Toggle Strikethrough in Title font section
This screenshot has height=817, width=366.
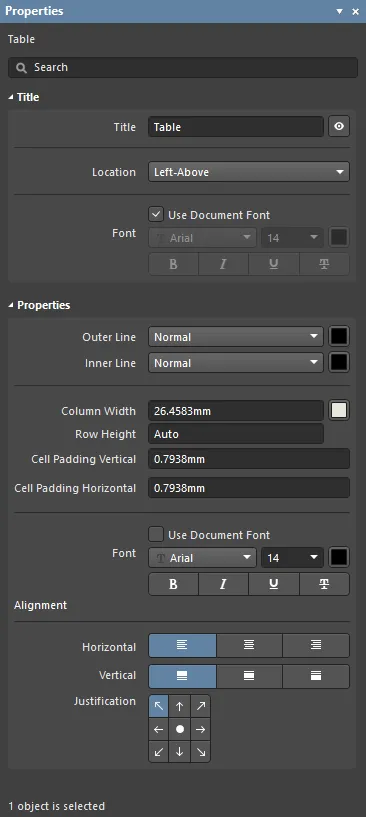click(x=324, y=264)
